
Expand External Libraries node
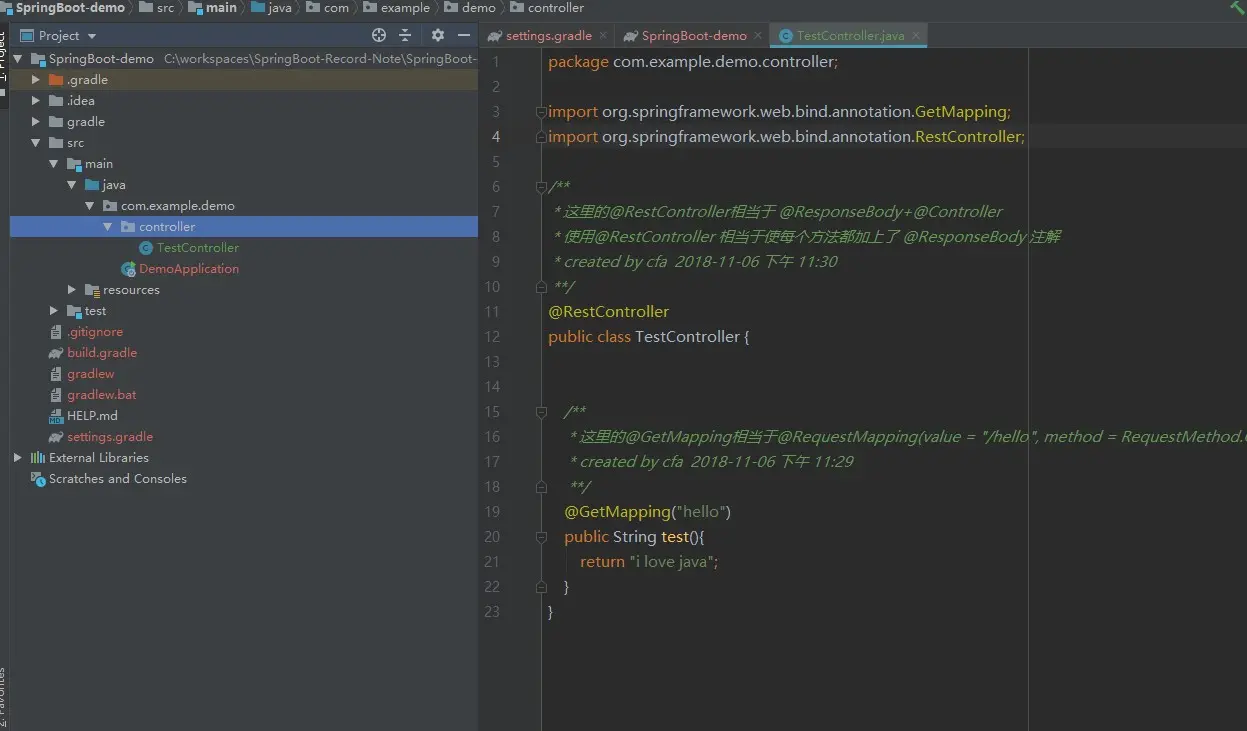point(18,458)
